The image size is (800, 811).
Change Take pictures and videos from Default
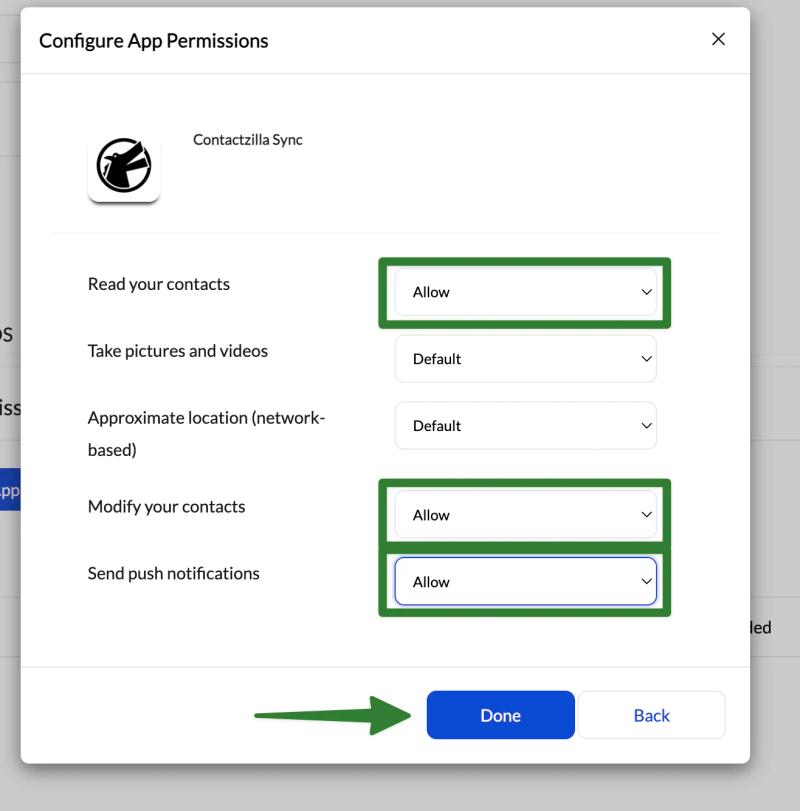click(525, 358)
